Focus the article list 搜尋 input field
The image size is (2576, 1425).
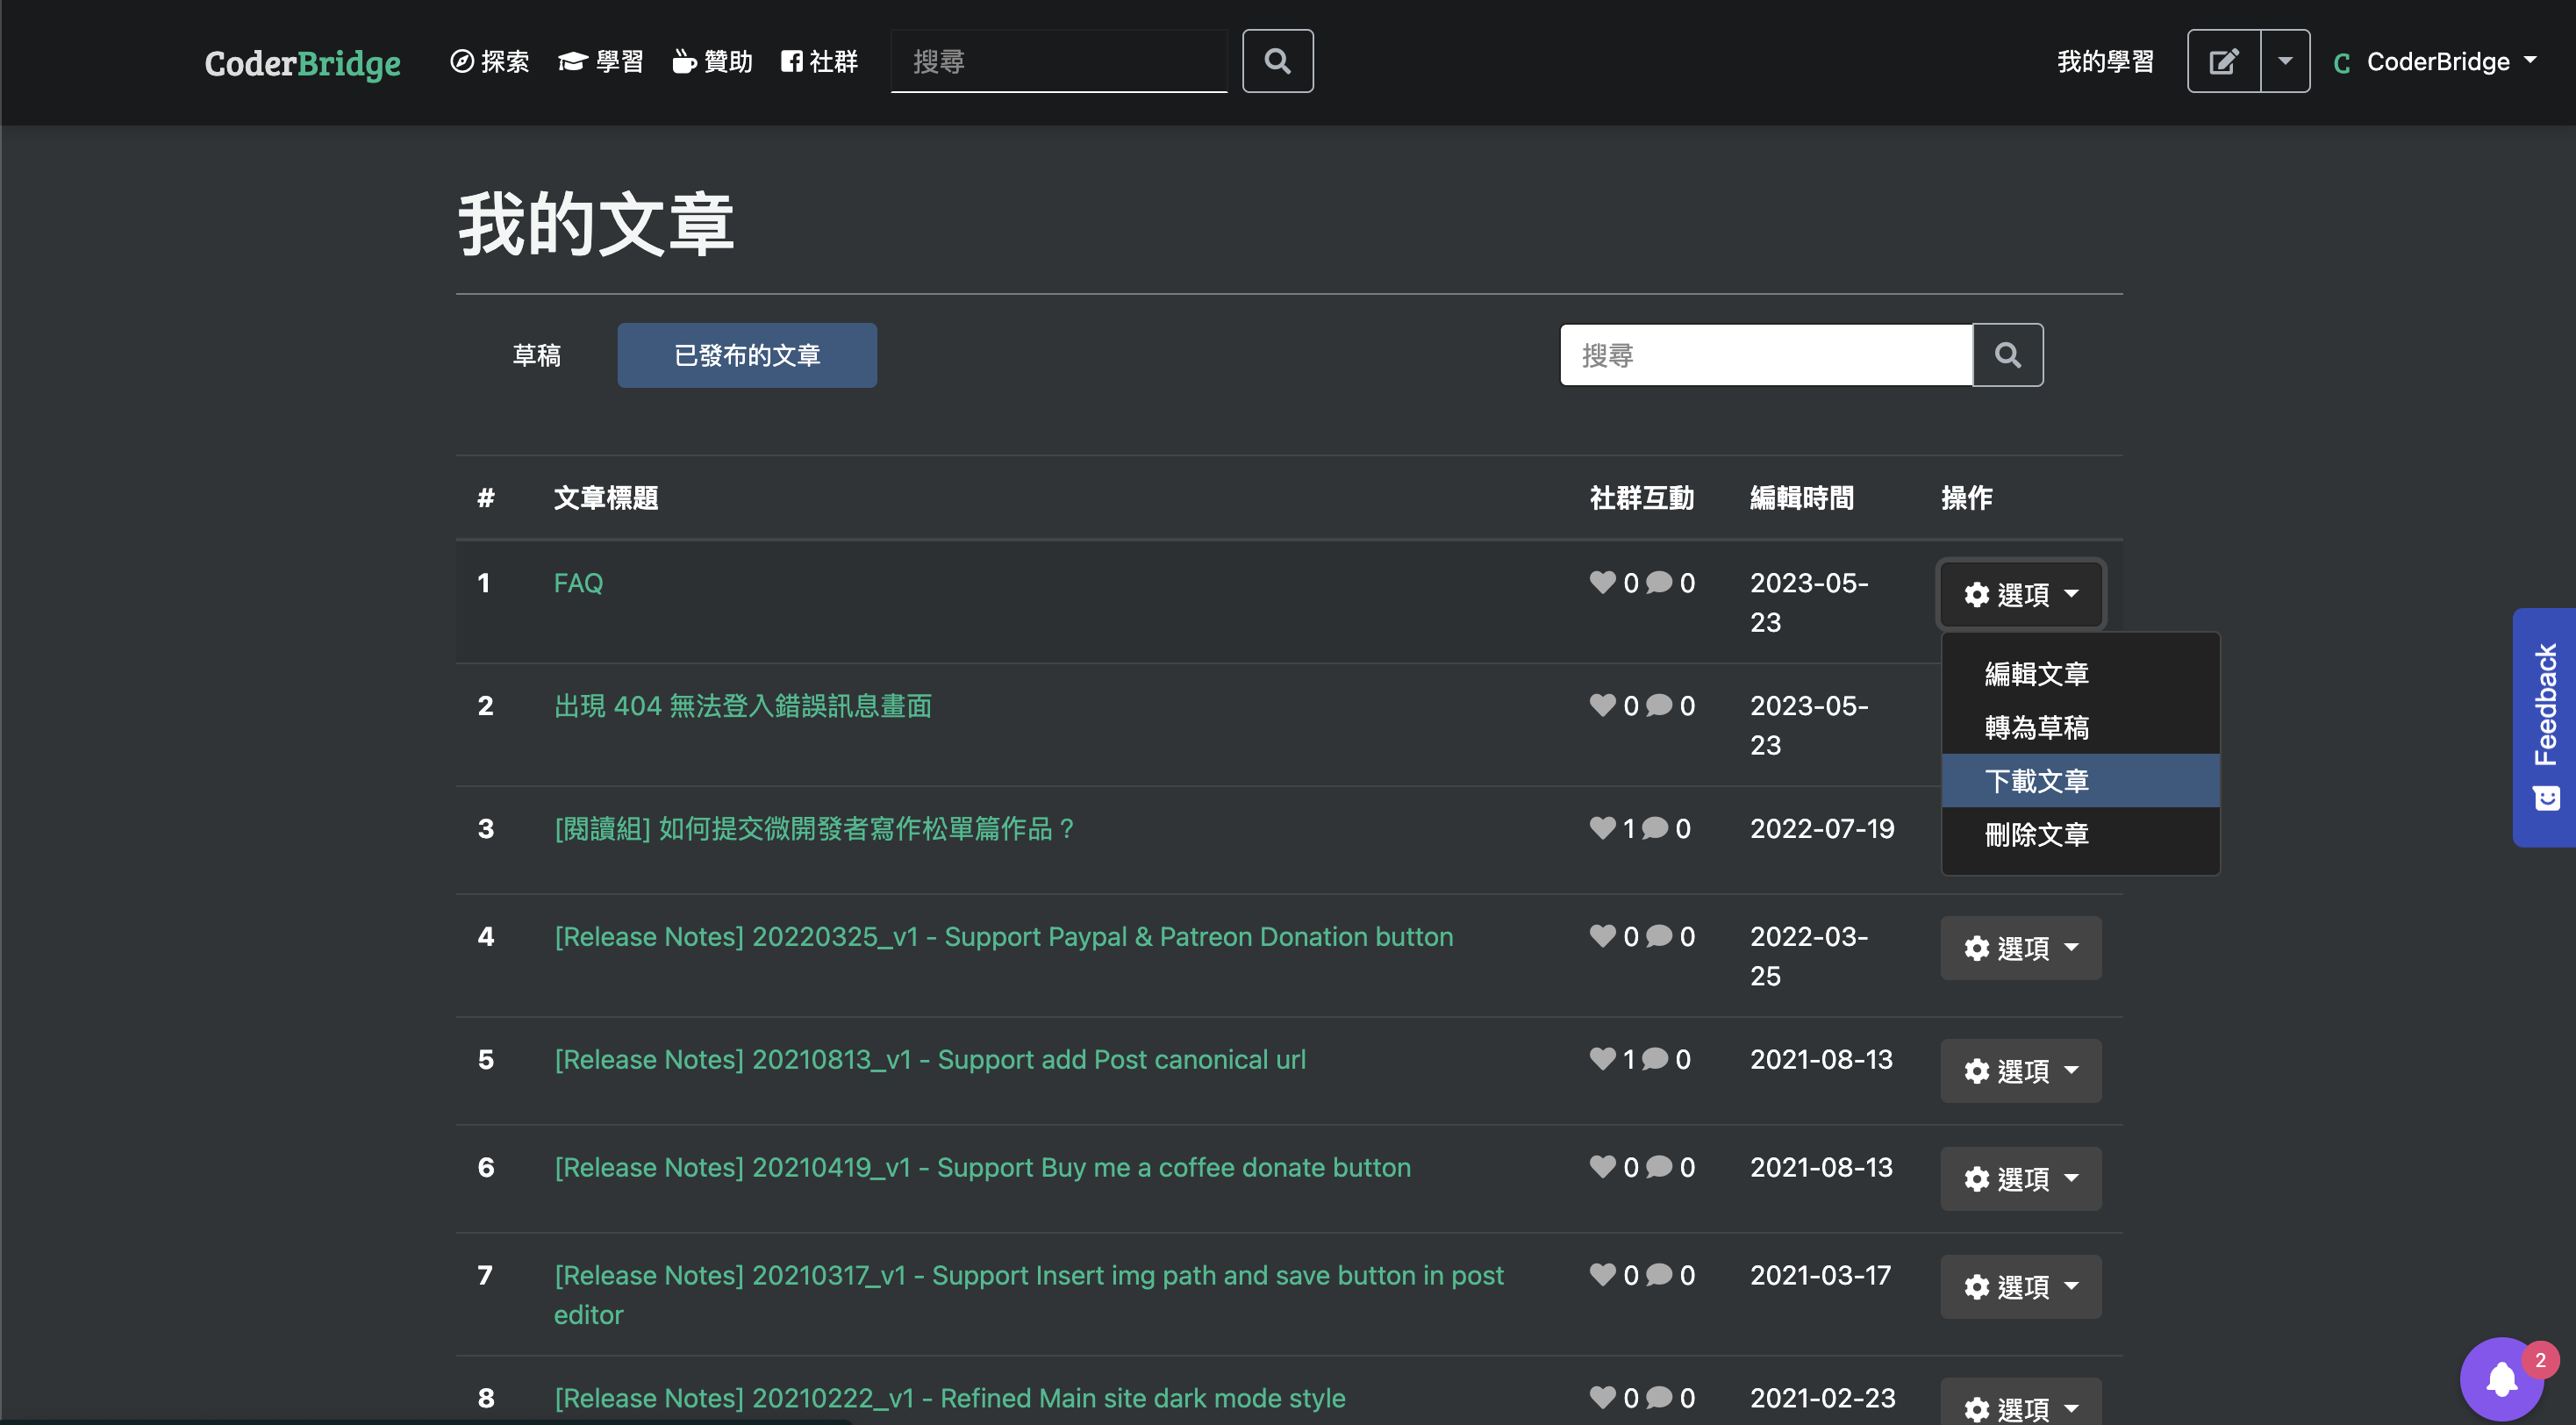1765,355
